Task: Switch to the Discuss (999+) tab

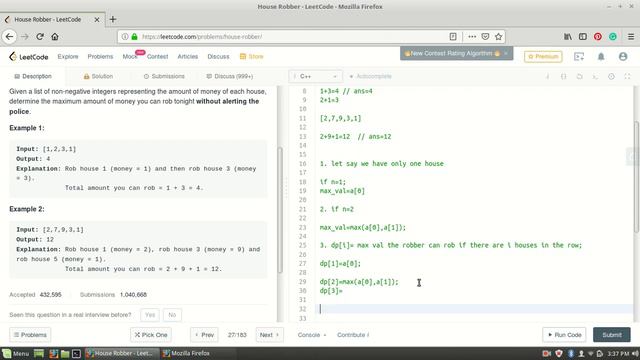Action: (x=229, y=76)
